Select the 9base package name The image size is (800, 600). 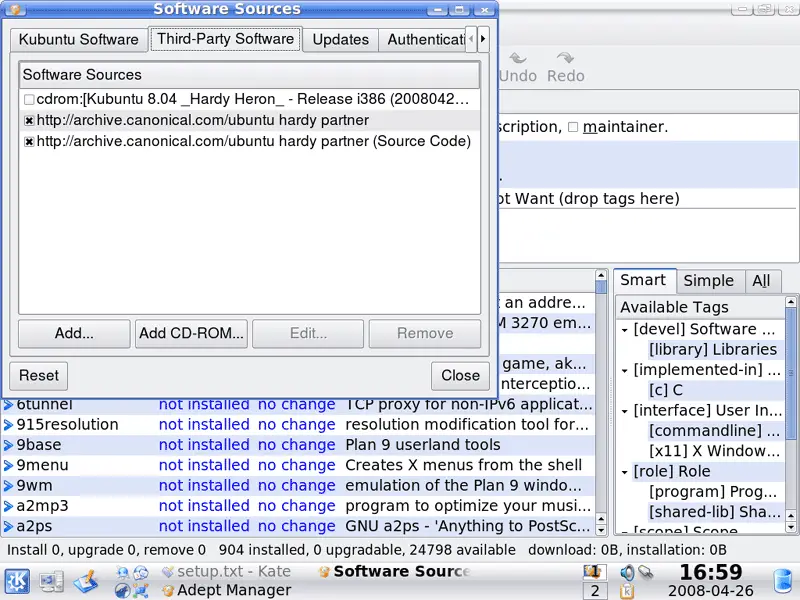(39, 445)
